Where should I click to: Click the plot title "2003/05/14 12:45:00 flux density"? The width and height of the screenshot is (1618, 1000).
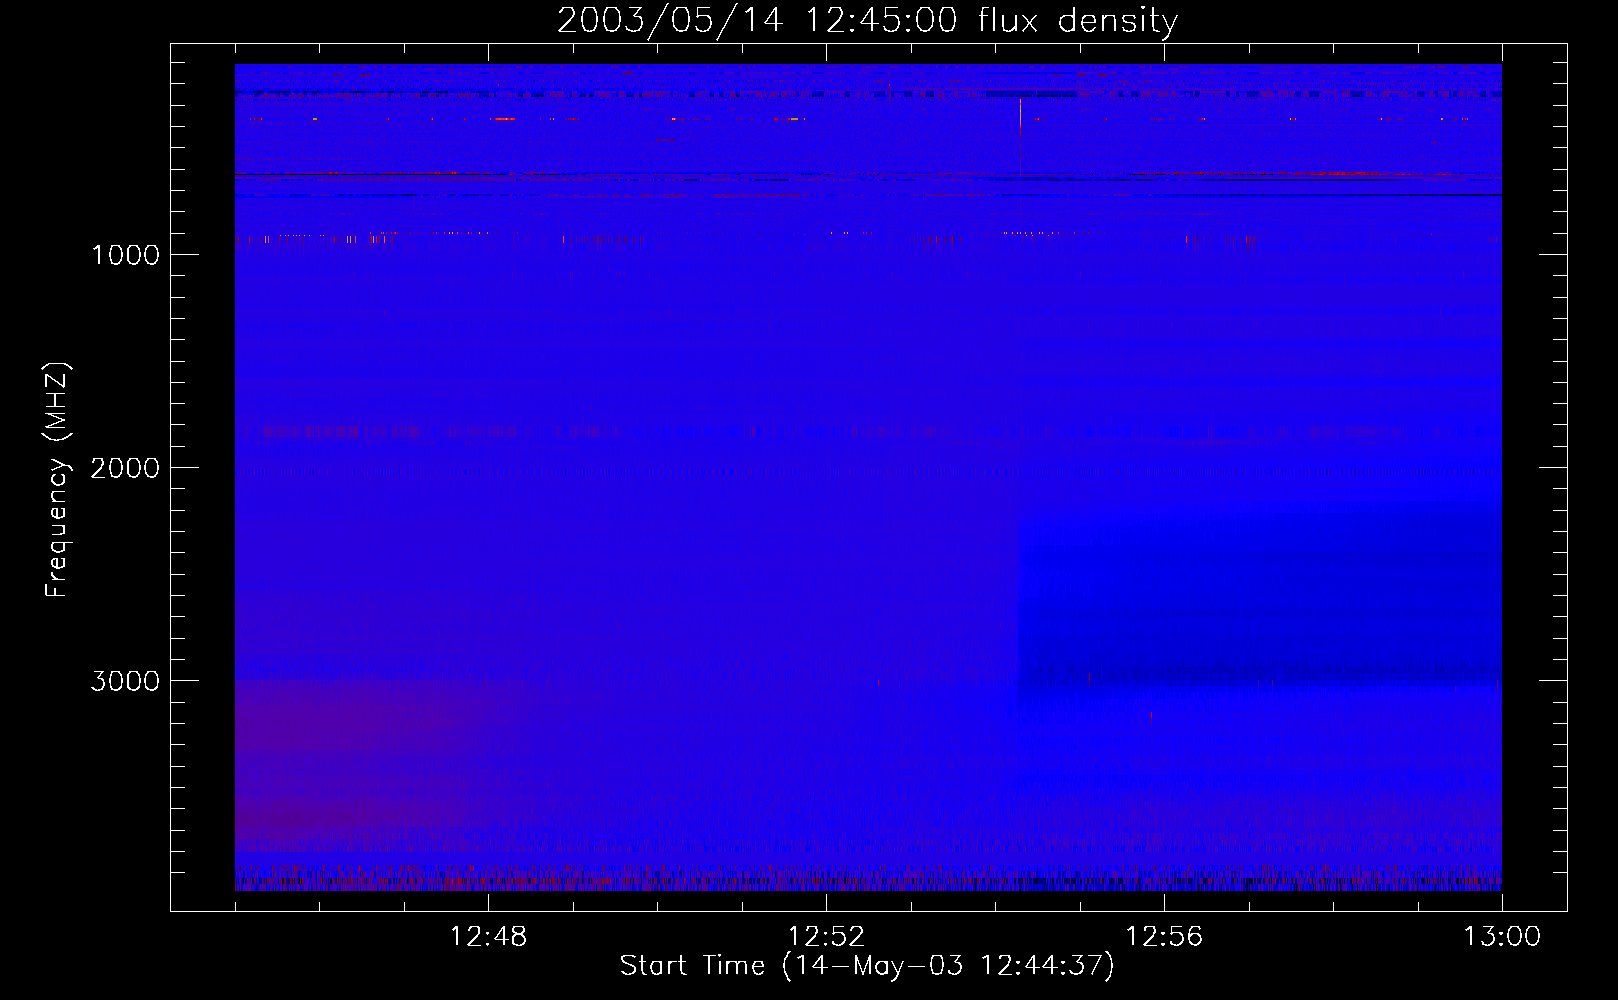867,21
